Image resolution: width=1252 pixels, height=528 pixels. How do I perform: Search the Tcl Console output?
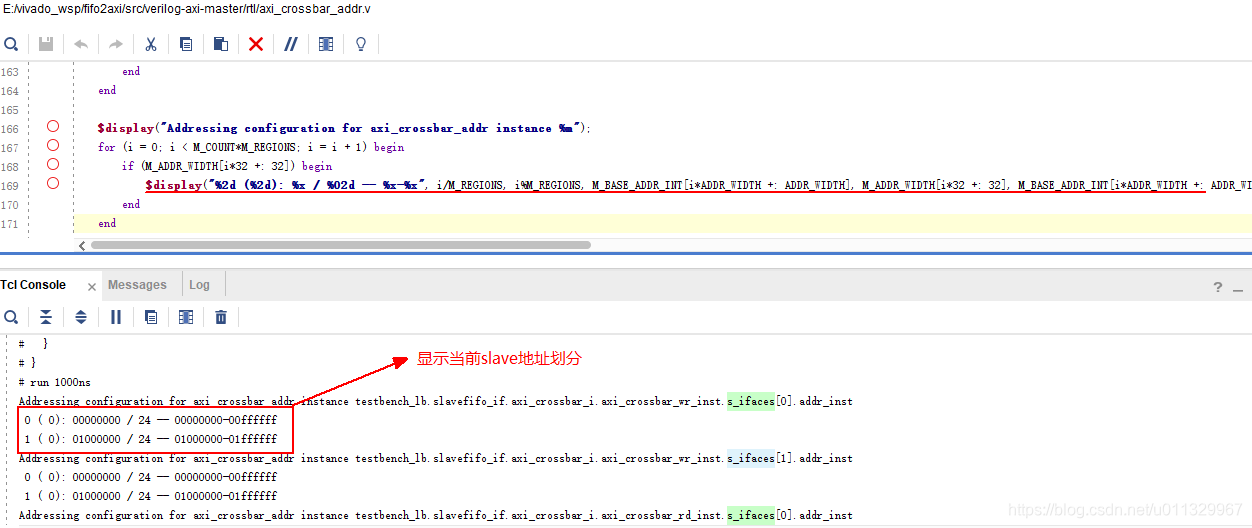(x=11, y=317)
